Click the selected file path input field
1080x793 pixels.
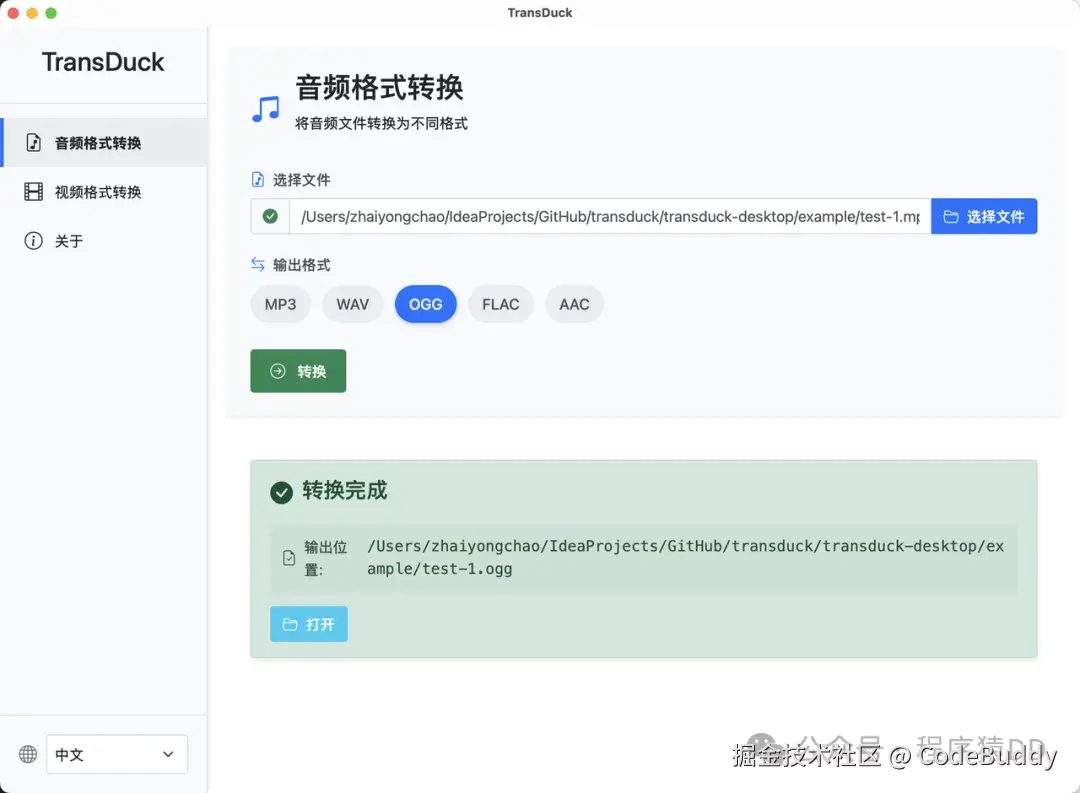click(610, 216)
